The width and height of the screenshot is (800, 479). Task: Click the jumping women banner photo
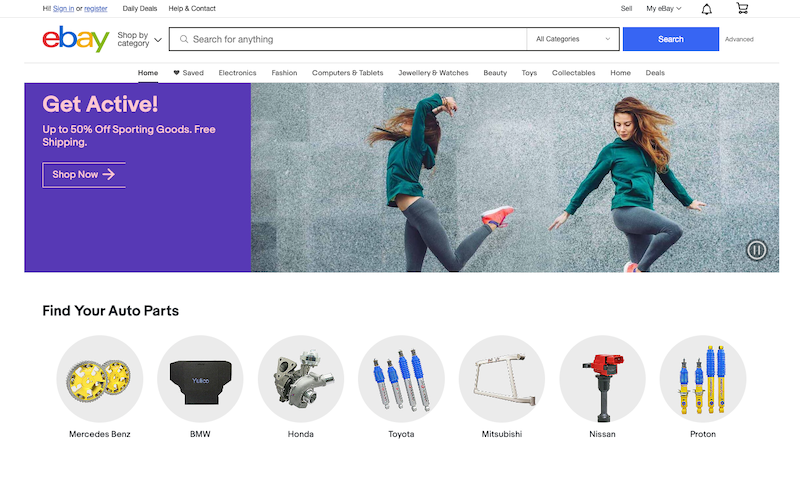515,178
